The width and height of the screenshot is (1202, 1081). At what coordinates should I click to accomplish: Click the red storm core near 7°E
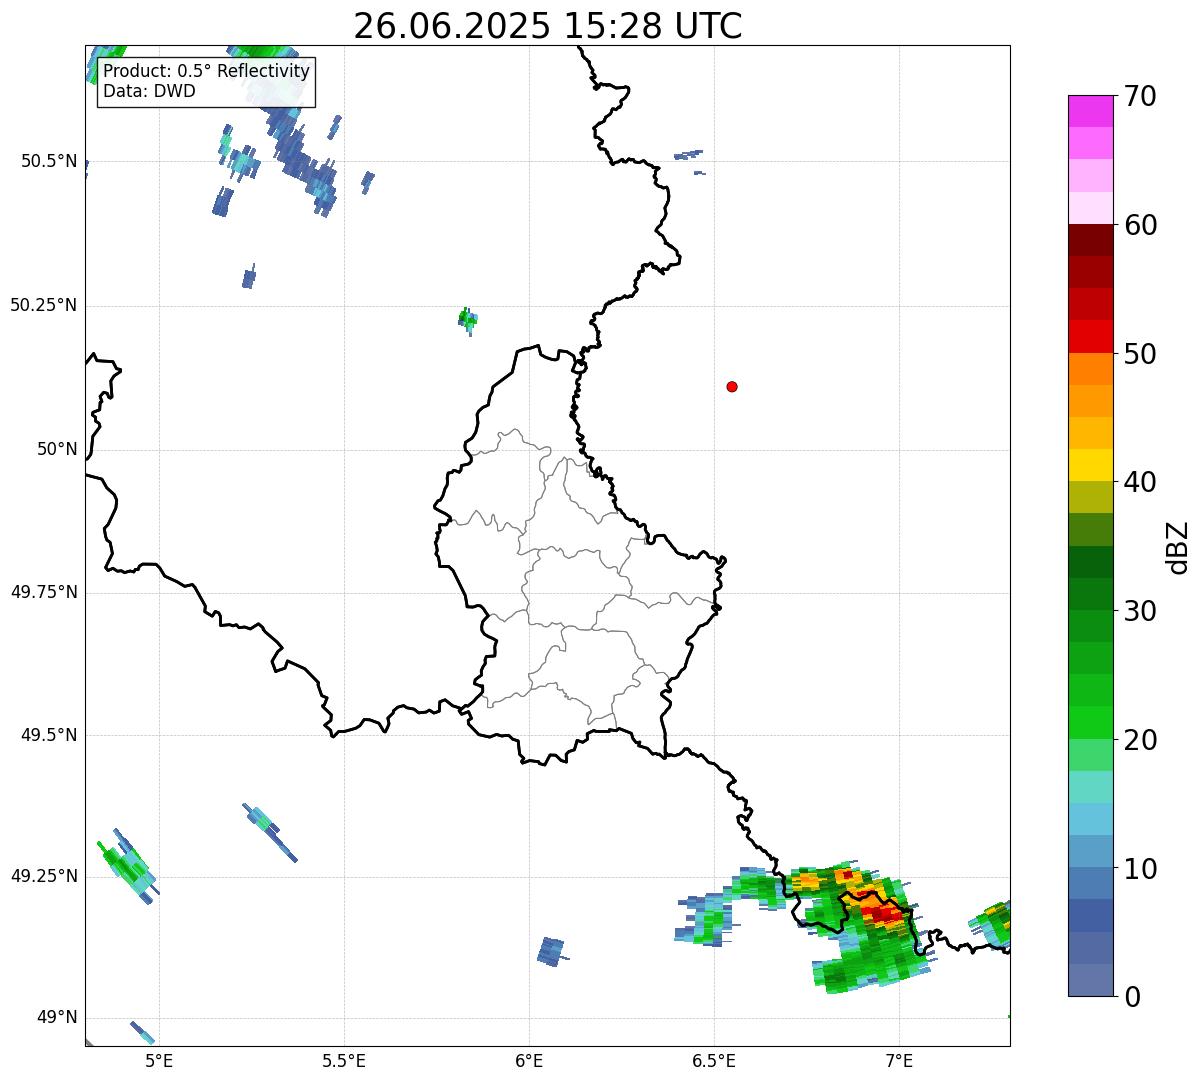[x=883, y=913]
